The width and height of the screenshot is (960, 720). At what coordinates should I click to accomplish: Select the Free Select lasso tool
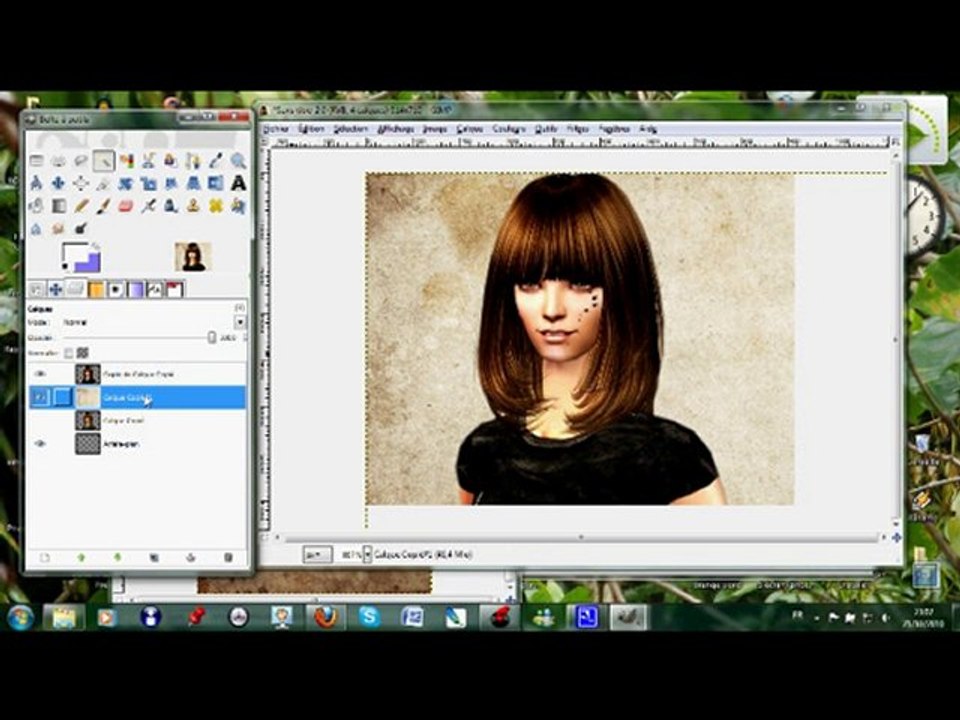(81, 161)
